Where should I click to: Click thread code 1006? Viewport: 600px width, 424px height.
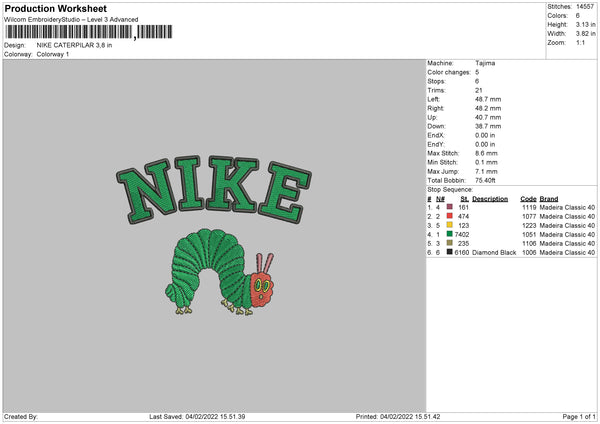click(529, 253)
